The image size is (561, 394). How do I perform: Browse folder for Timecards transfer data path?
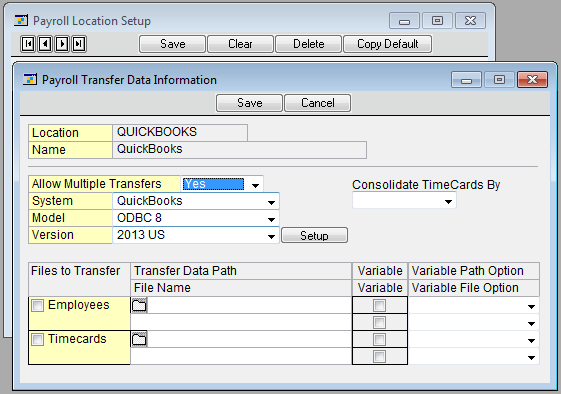[139, 339]
